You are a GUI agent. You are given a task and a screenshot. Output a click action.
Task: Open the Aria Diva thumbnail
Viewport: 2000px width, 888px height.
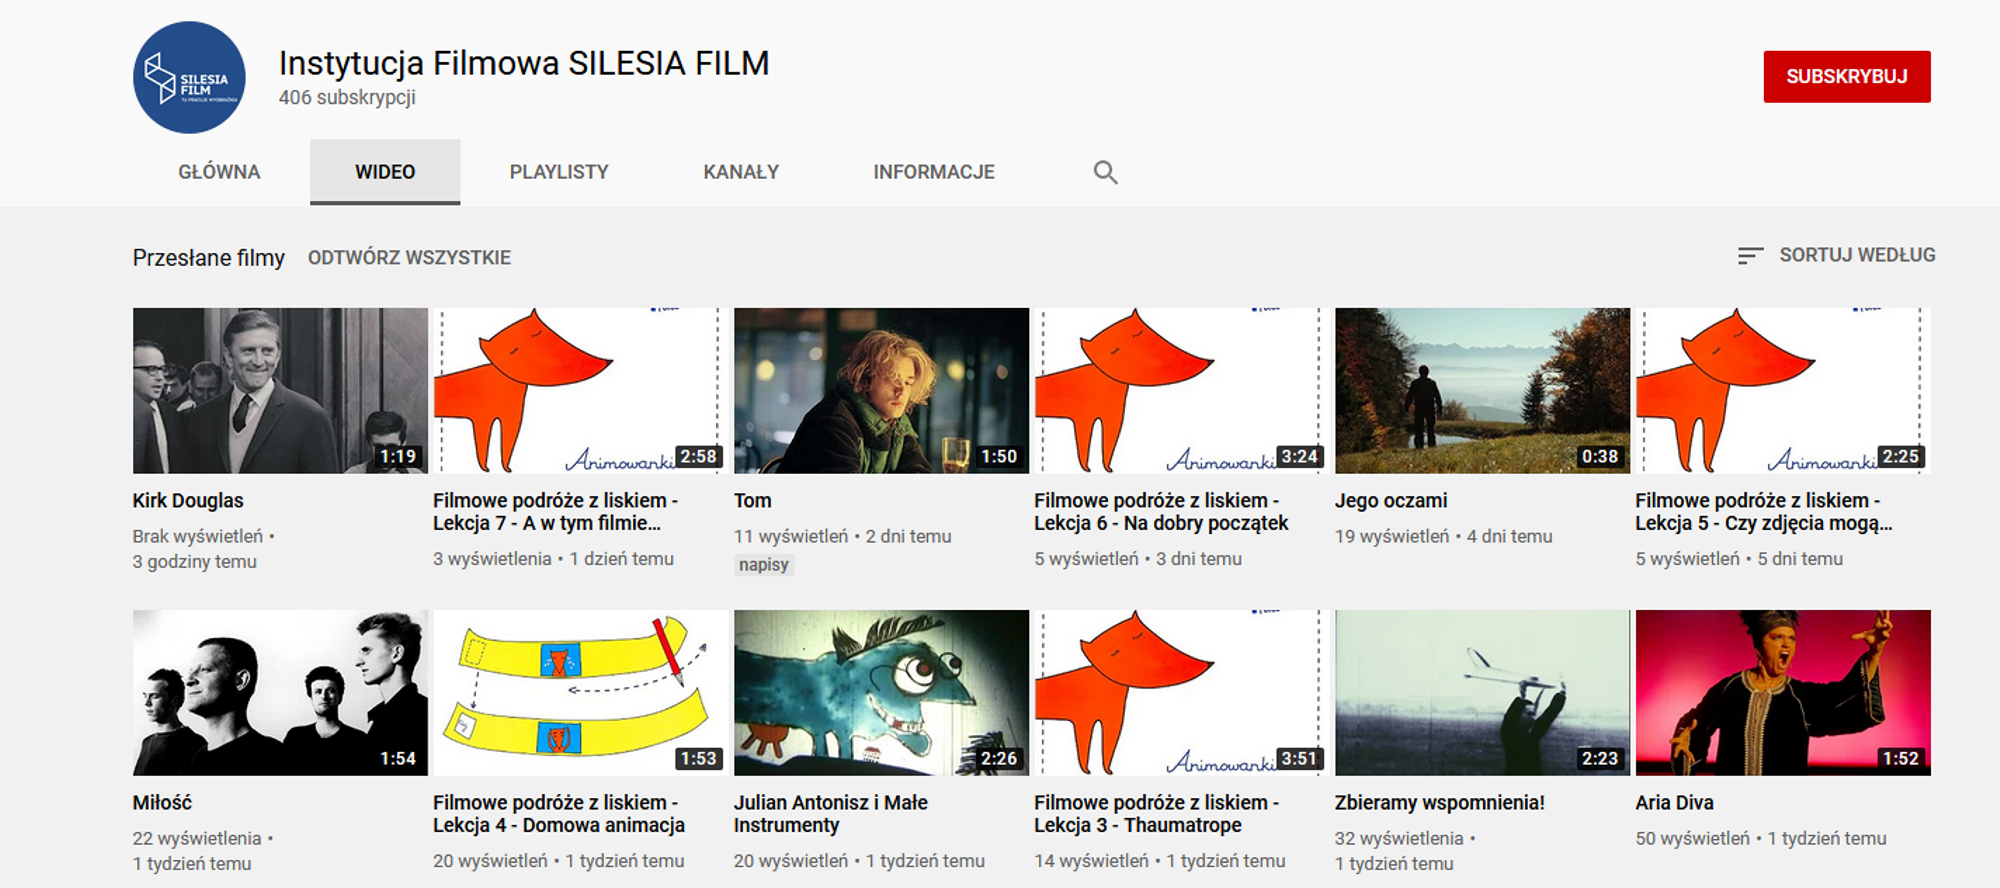(x=1783, y=692)
